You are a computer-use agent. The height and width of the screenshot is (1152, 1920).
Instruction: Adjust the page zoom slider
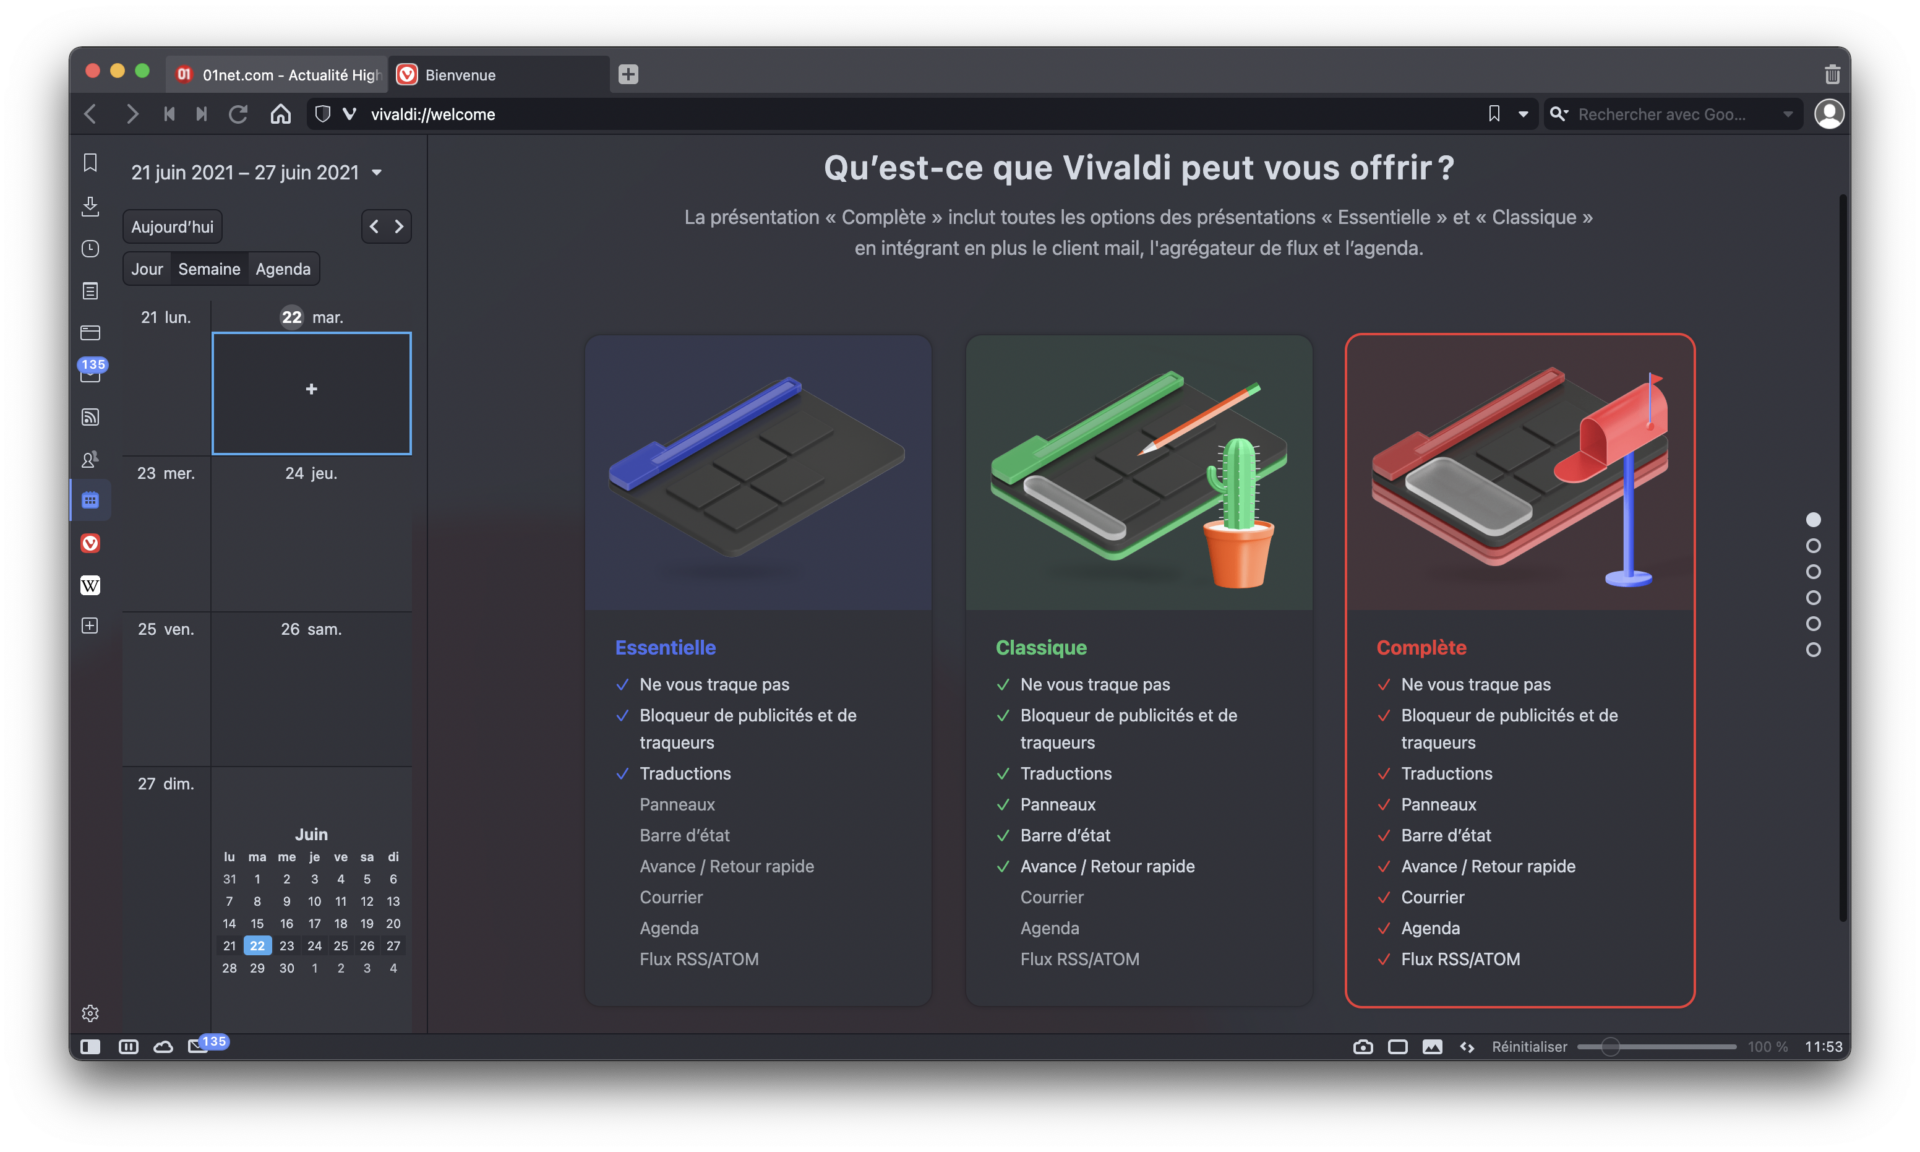1656,1047
